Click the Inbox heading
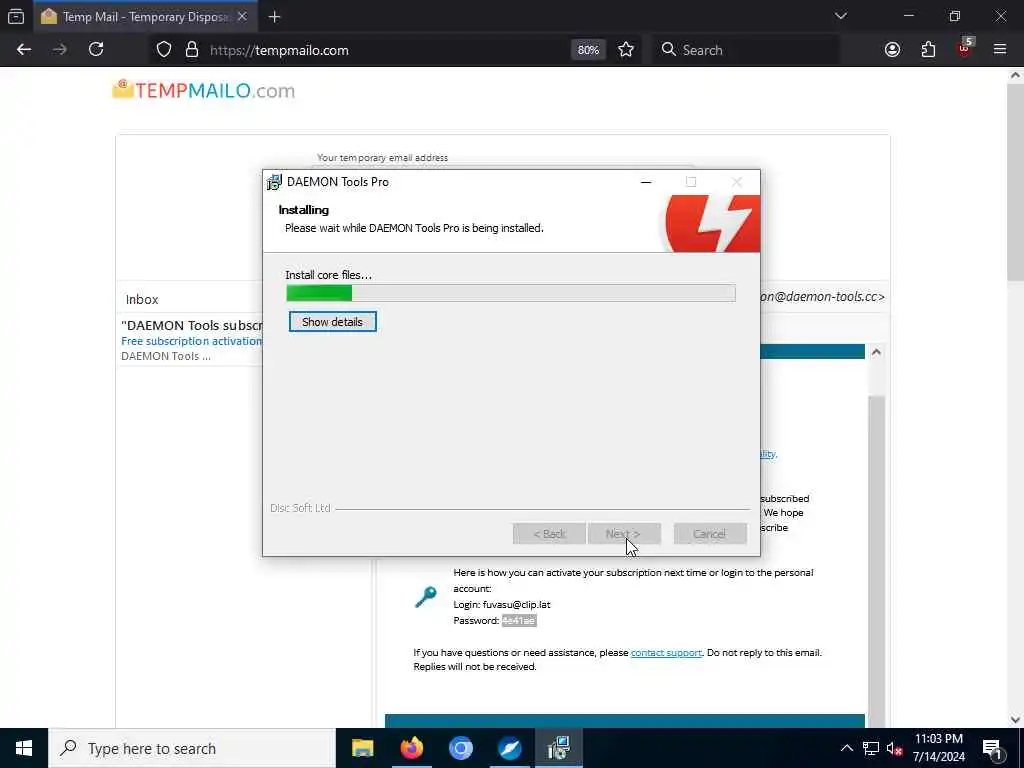 click(x=142, y=299)
